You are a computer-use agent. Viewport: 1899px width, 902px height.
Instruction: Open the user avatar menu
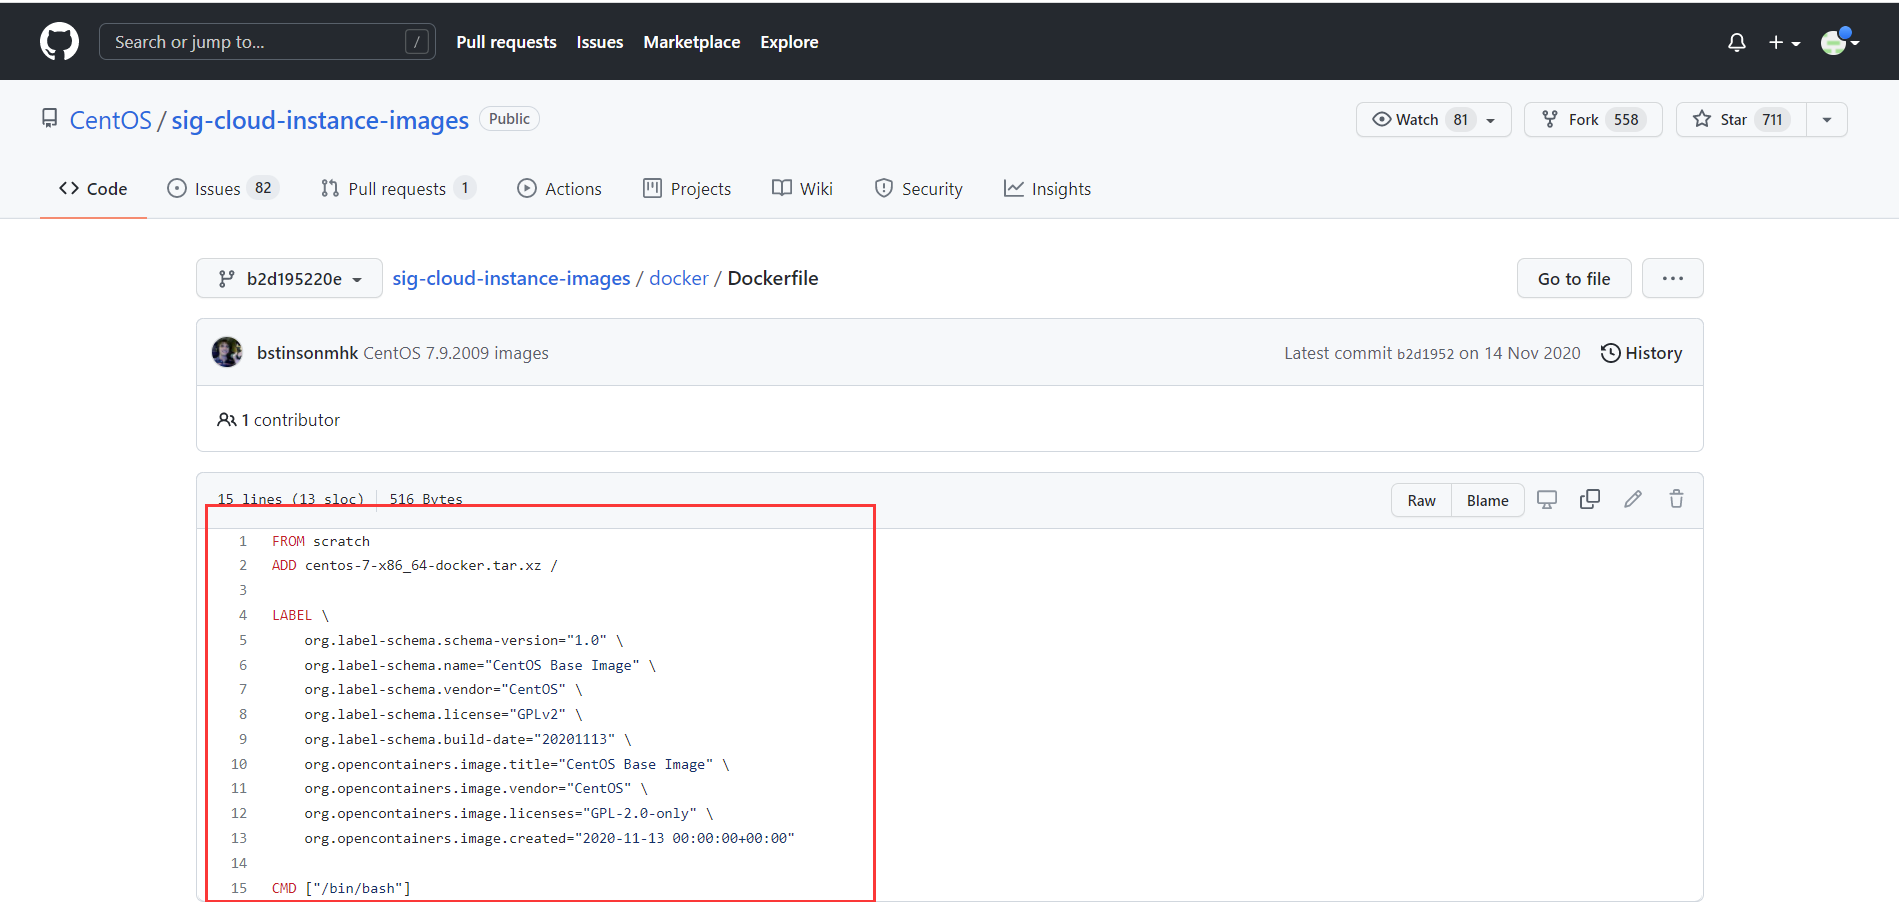point(1839,42)
